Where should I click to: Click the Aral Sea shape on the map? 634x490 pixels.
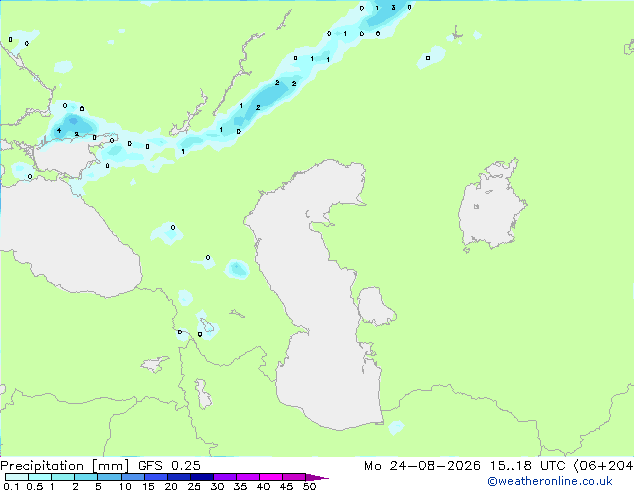click(491, 206)
